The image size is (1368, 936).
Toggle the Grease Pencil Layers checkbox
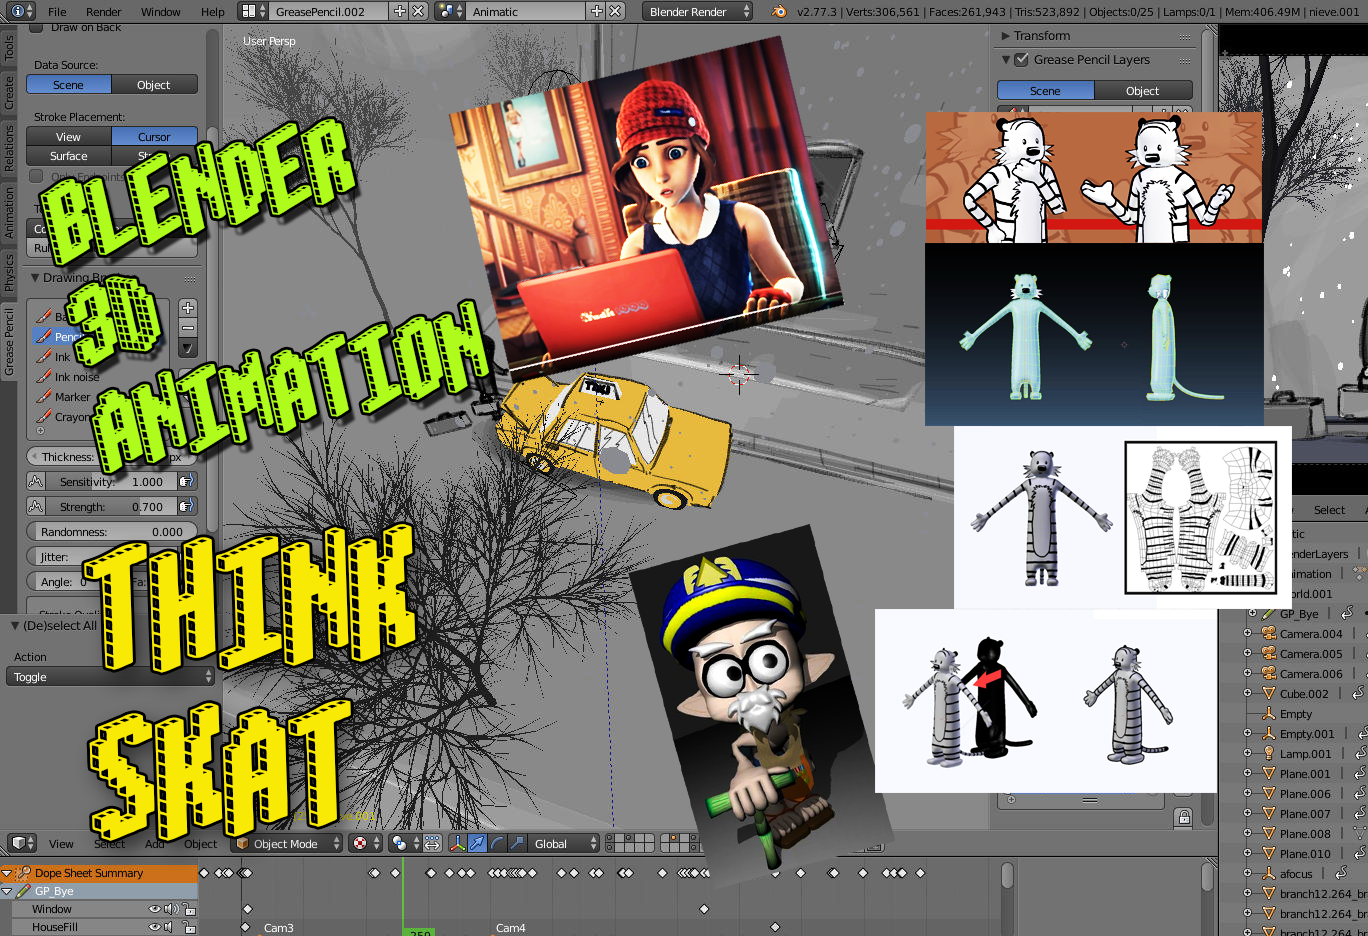click(x=1021, y=59)
